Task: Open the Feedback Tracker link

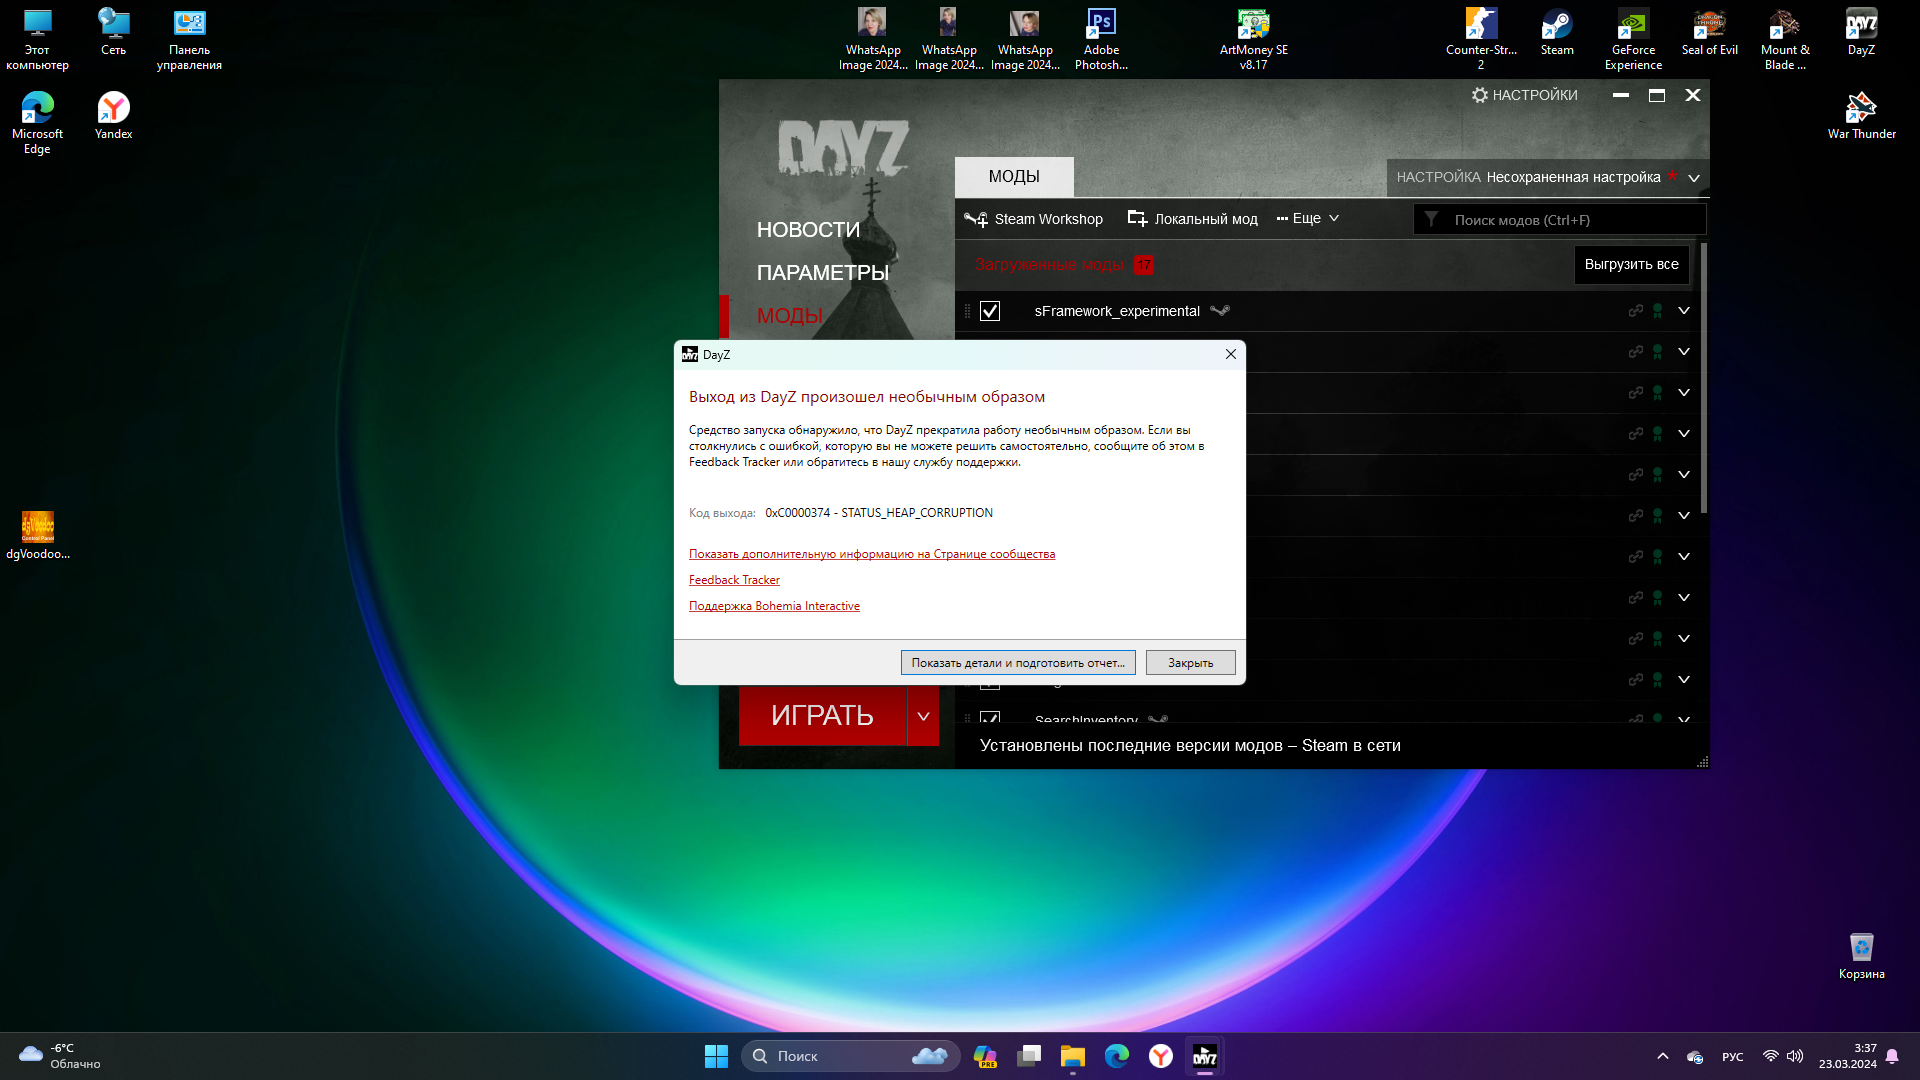Action: coord(734,580)
